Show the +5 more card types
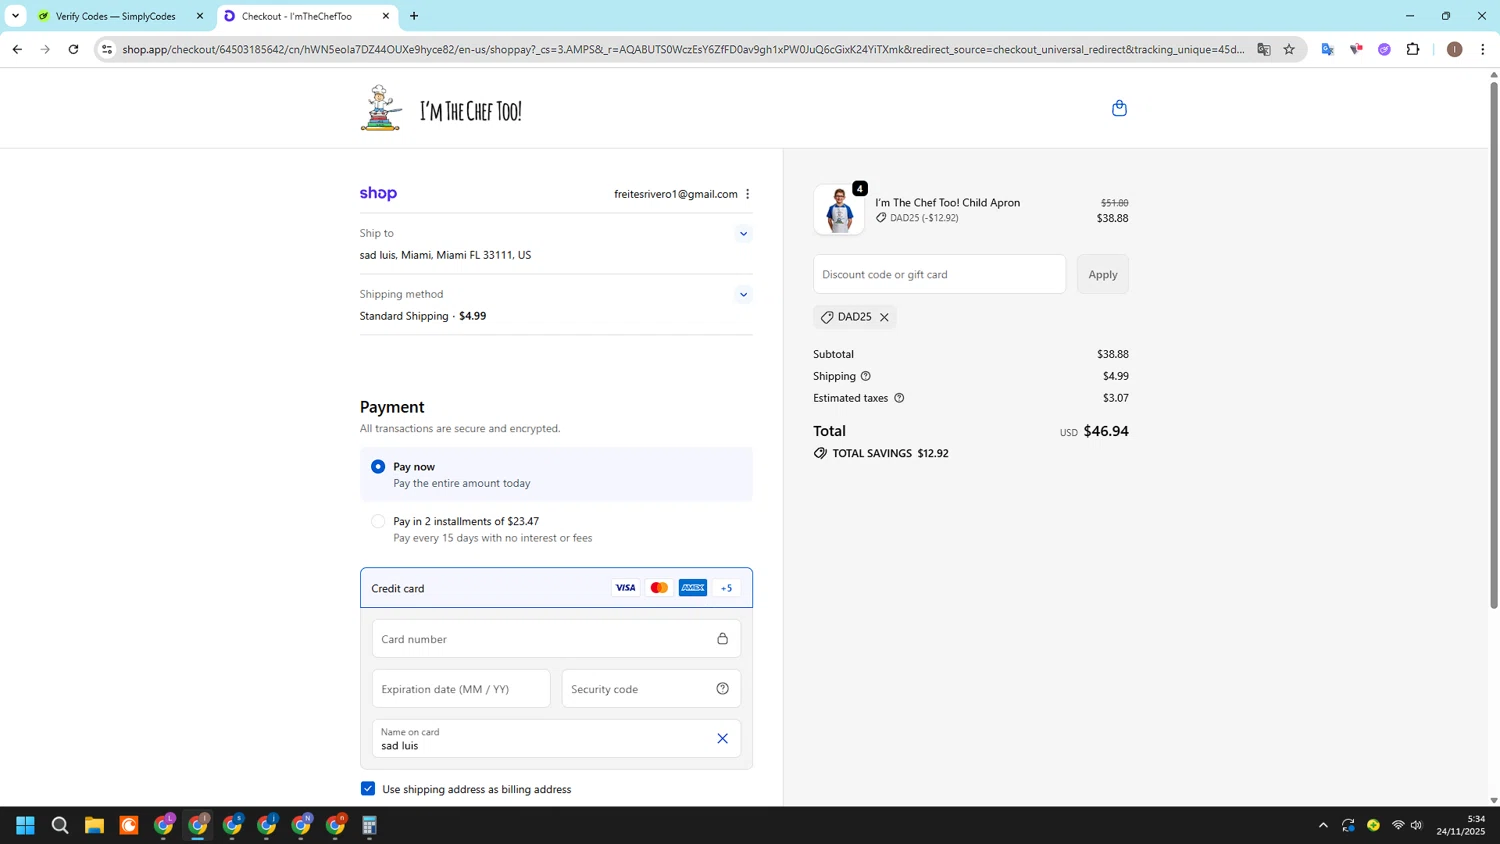Viewport: 1500px width, 844px height. [x=727, y=588]
